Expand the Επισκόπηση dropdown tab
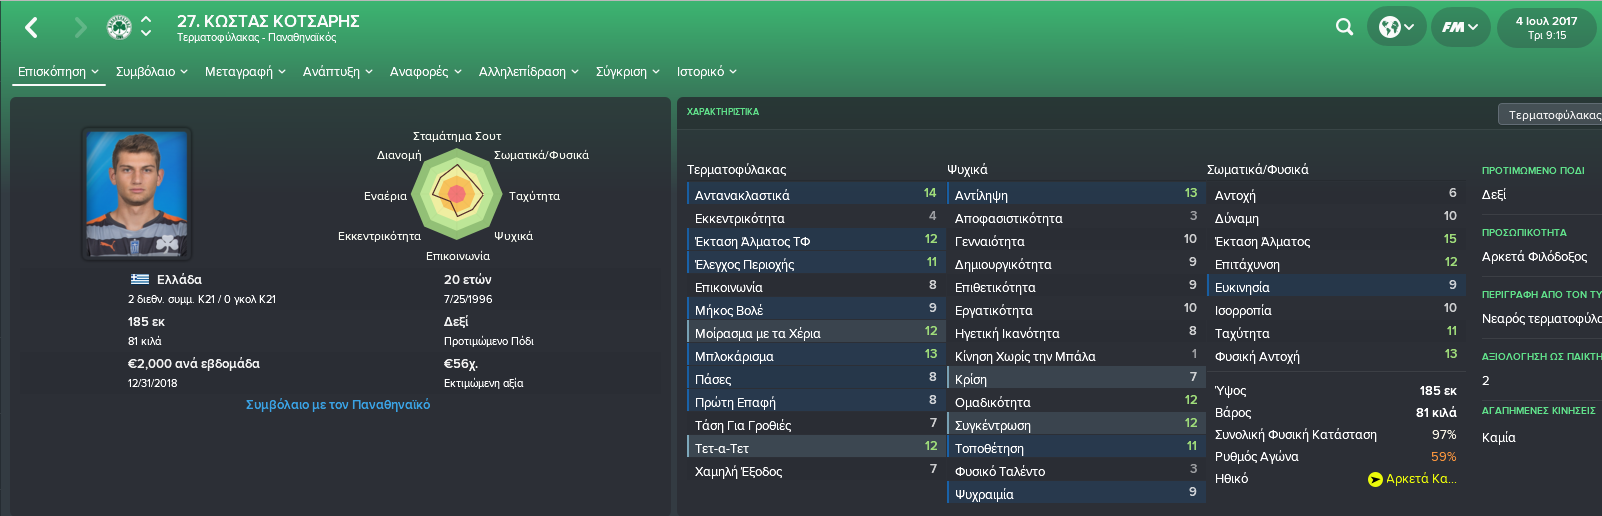Screen dimensions: 1602x516 click(59, 72)
